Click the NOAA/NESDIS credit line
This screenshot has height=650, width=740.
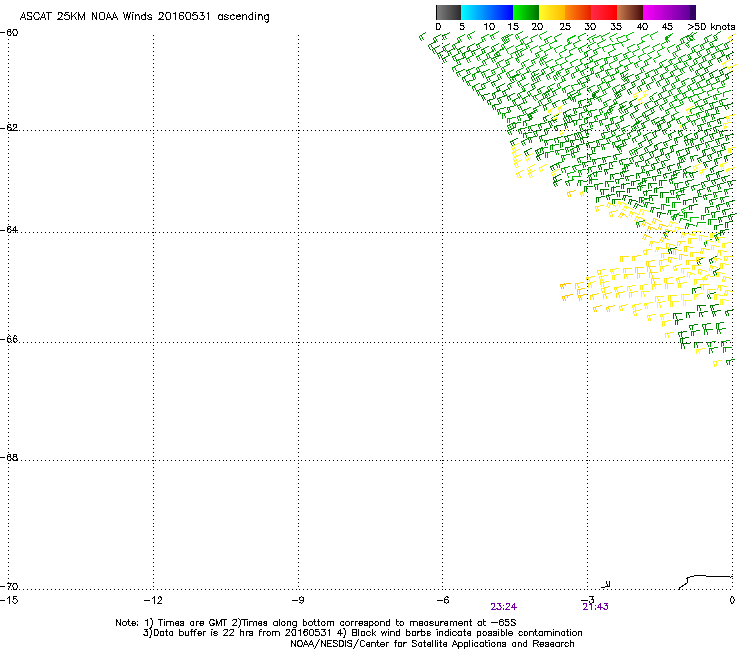pyautogui.click(x=432, y=644)
